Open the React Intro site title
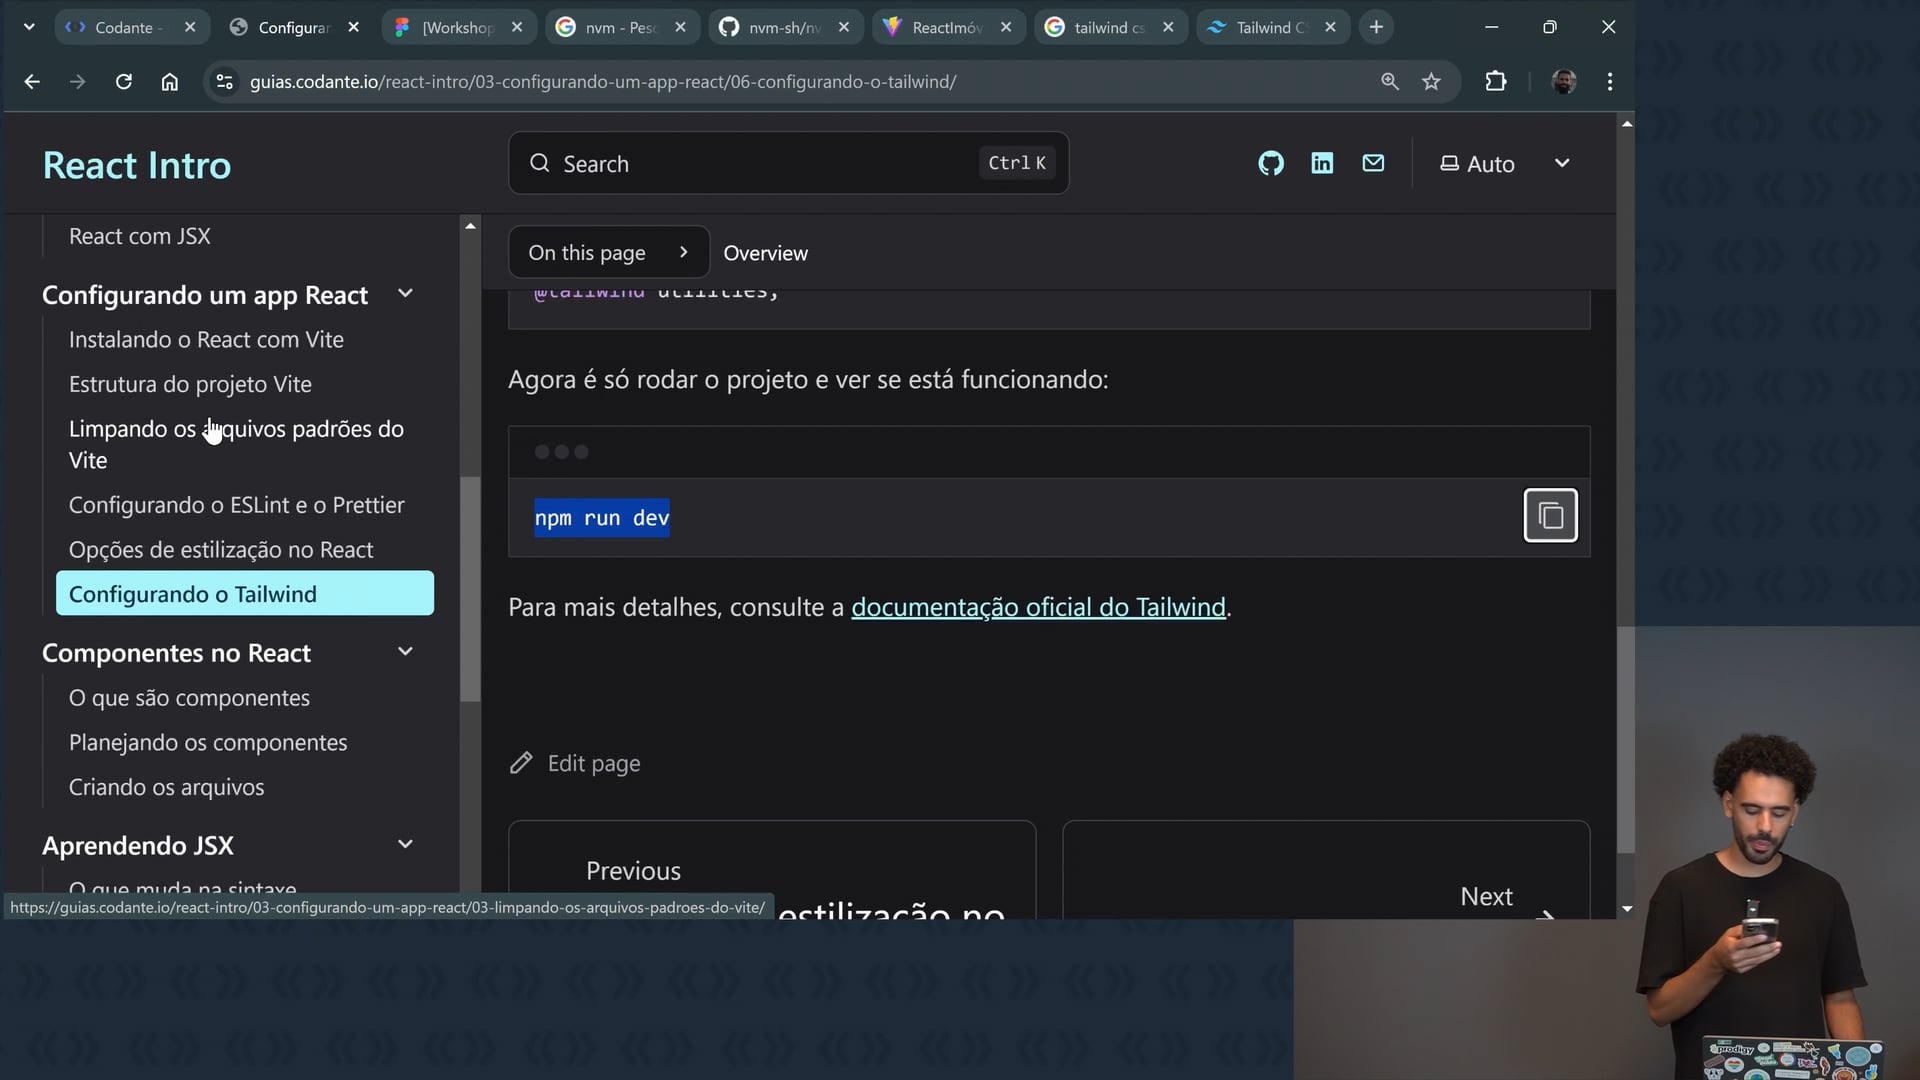Screen dimensions: 1920x1080 coord(137,165)
